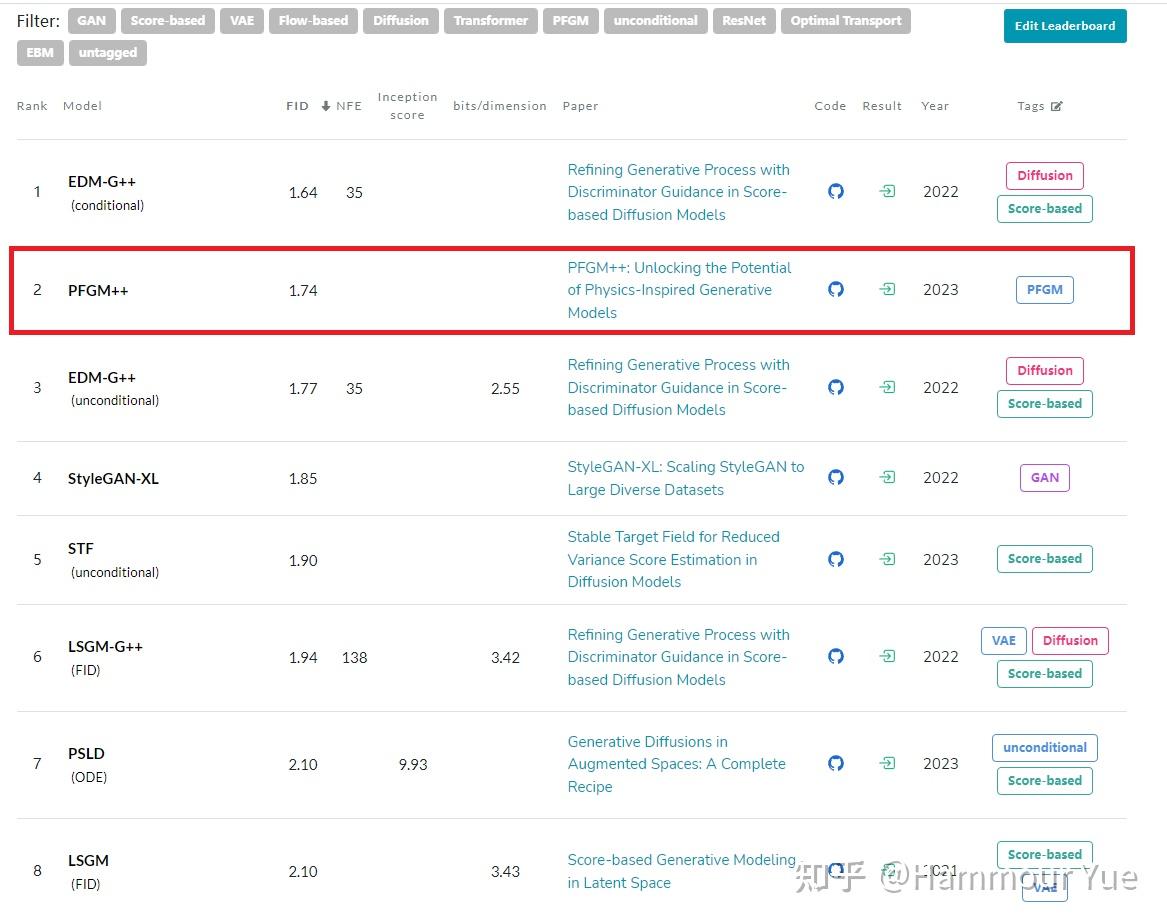Open result link icon for LSGM-G++
Image resolution: width=1167 pixels, height=924 pixels.
[x=887, y=657]
